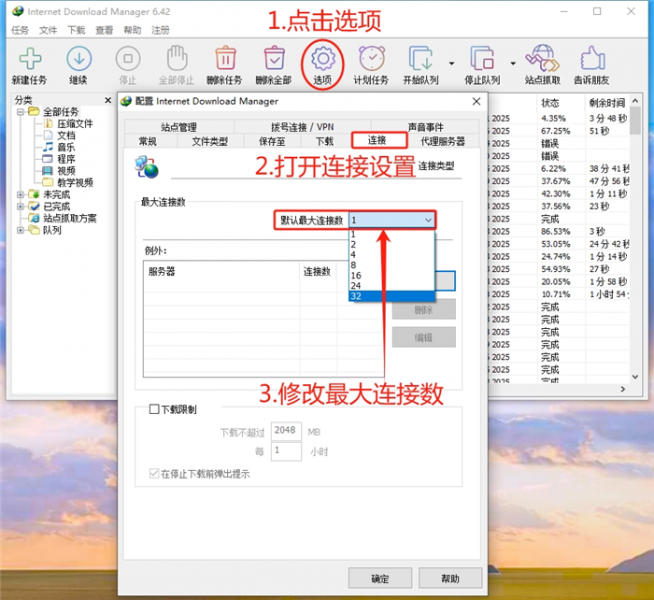The height and width of the screenshot is (600, 654).
Task: Click the 停止队列 icon
Action: 482,58
